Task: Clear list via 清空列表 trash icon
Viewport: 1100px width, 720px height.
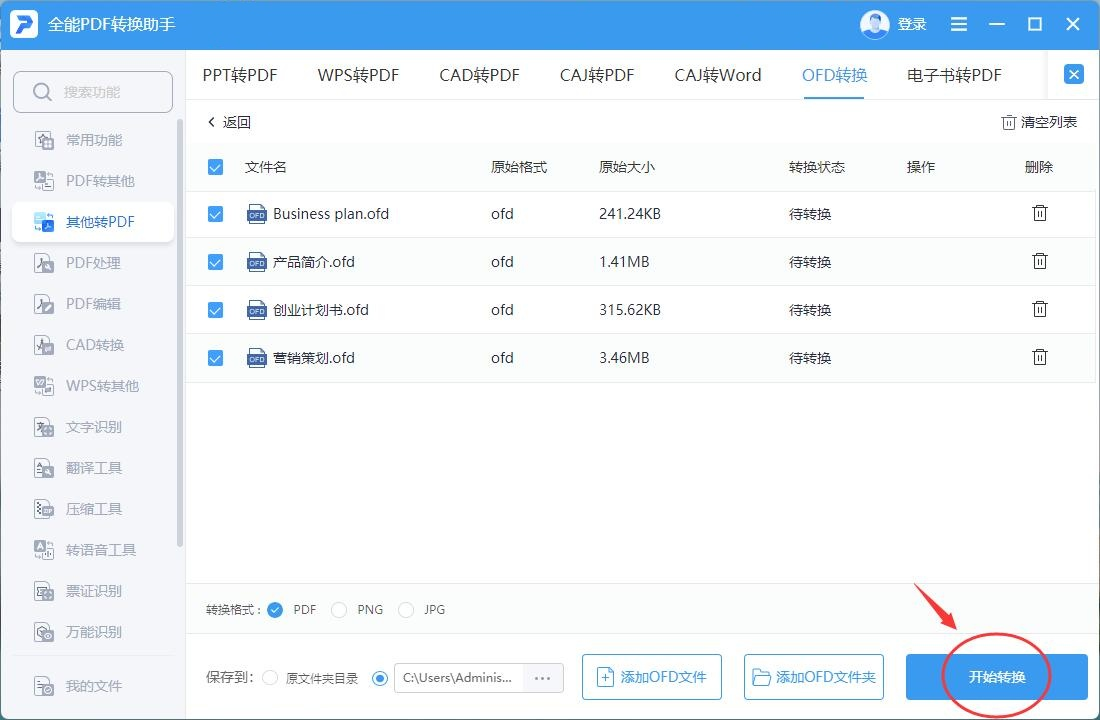Action: pos(1008,122)
